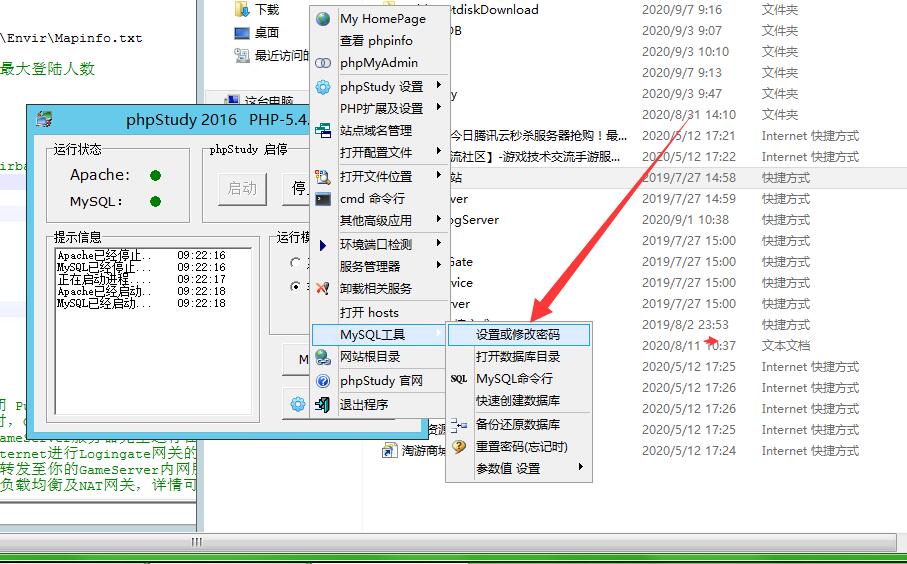The width and height of the screenshot is (907, 564).
Task: Choose 快速创建数据库 from the submenu
Action: tap(519, 400)
